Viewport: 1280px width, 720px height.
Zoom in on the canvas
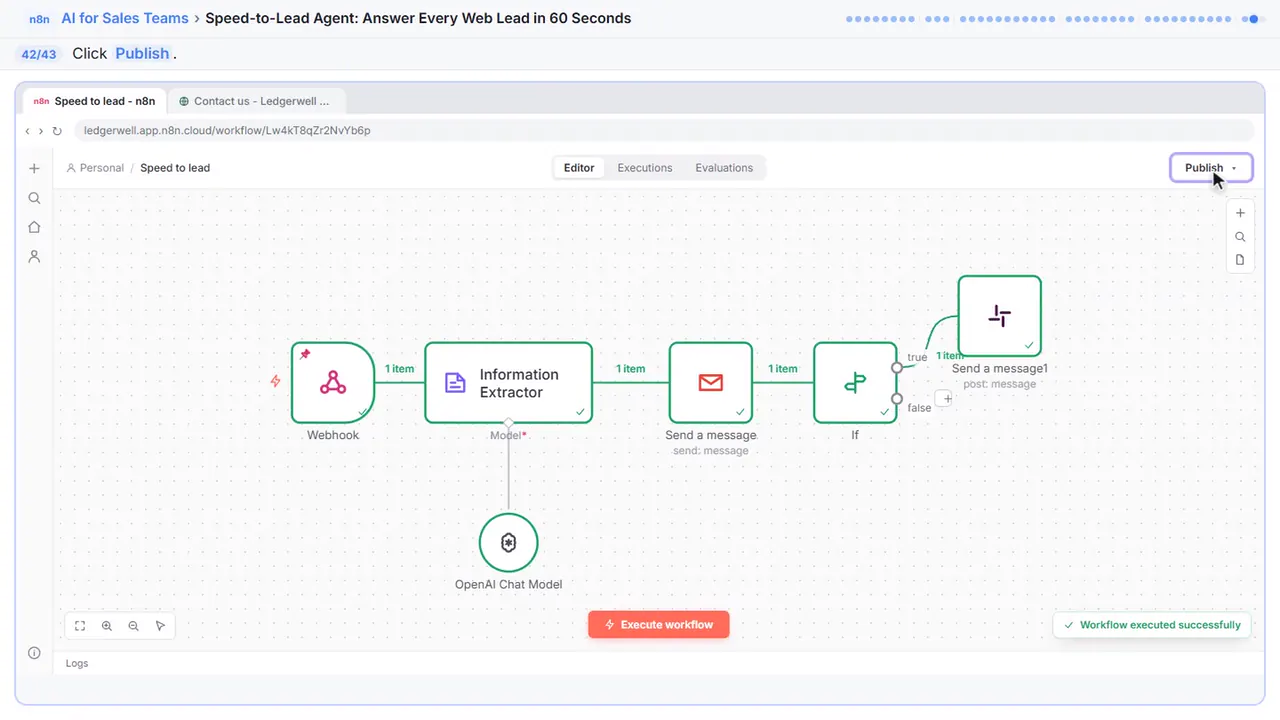click(x=107, y=626)
